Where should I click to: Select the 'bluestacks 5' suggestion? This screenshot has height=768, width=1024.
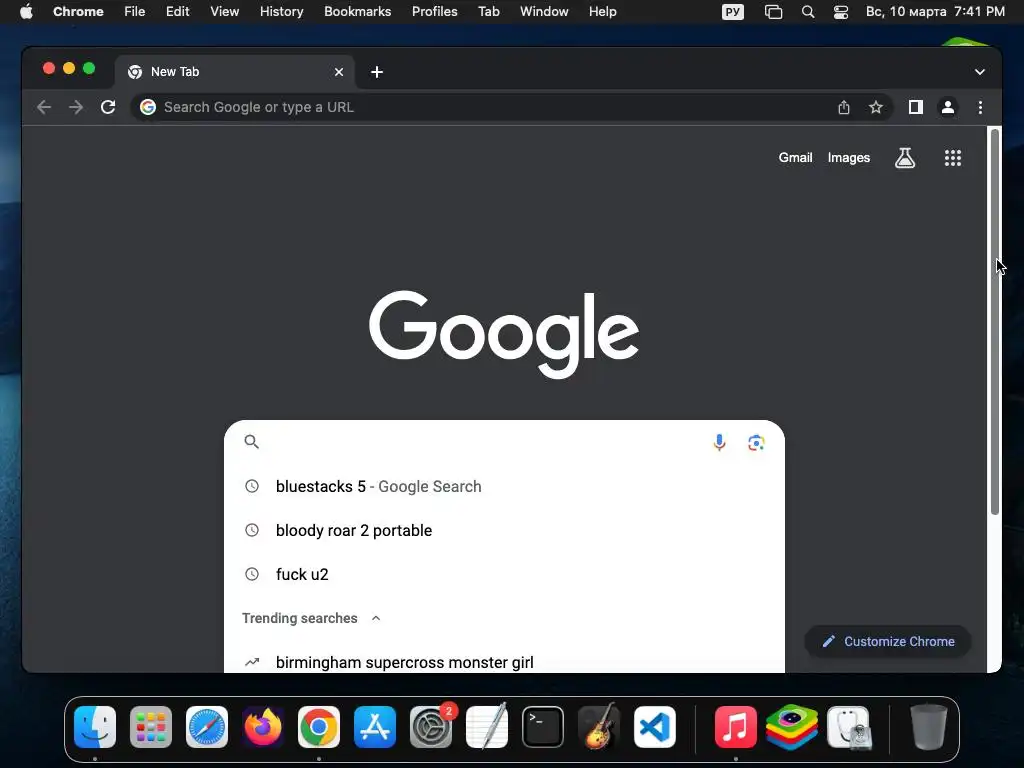(504, 487)
